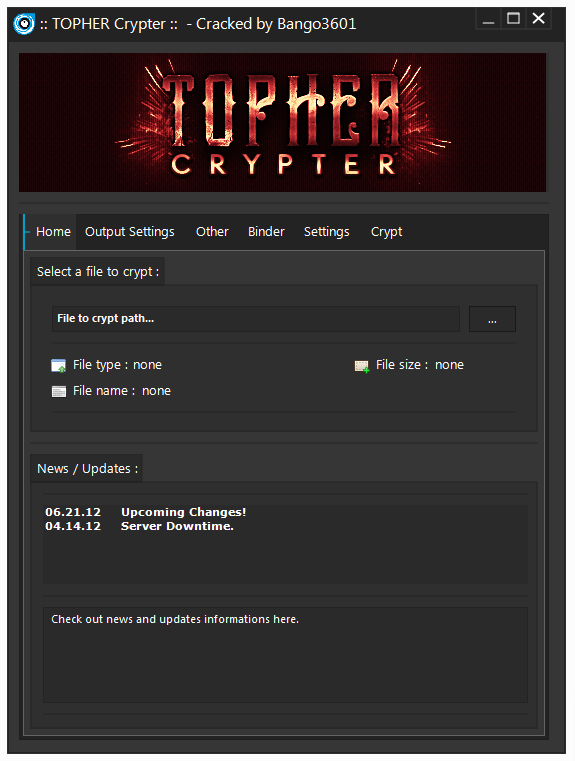Click the File type icon

59,365
